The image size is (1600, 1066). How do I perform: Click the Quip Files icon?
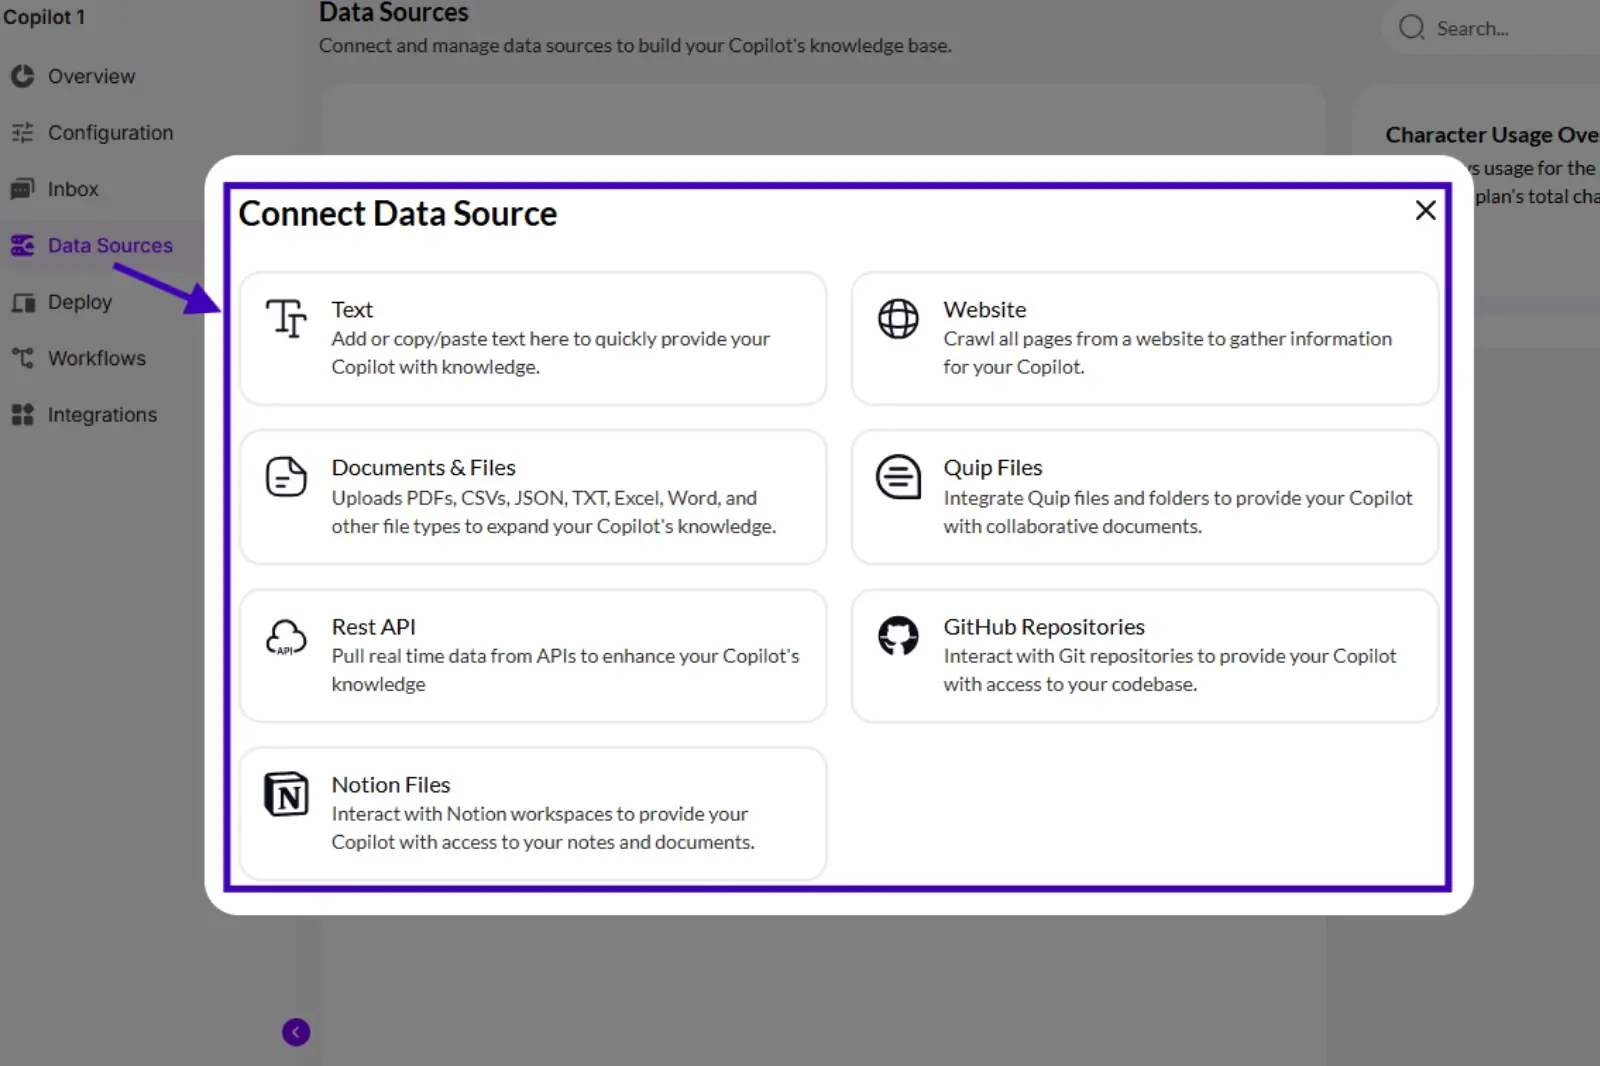[898, 477]
